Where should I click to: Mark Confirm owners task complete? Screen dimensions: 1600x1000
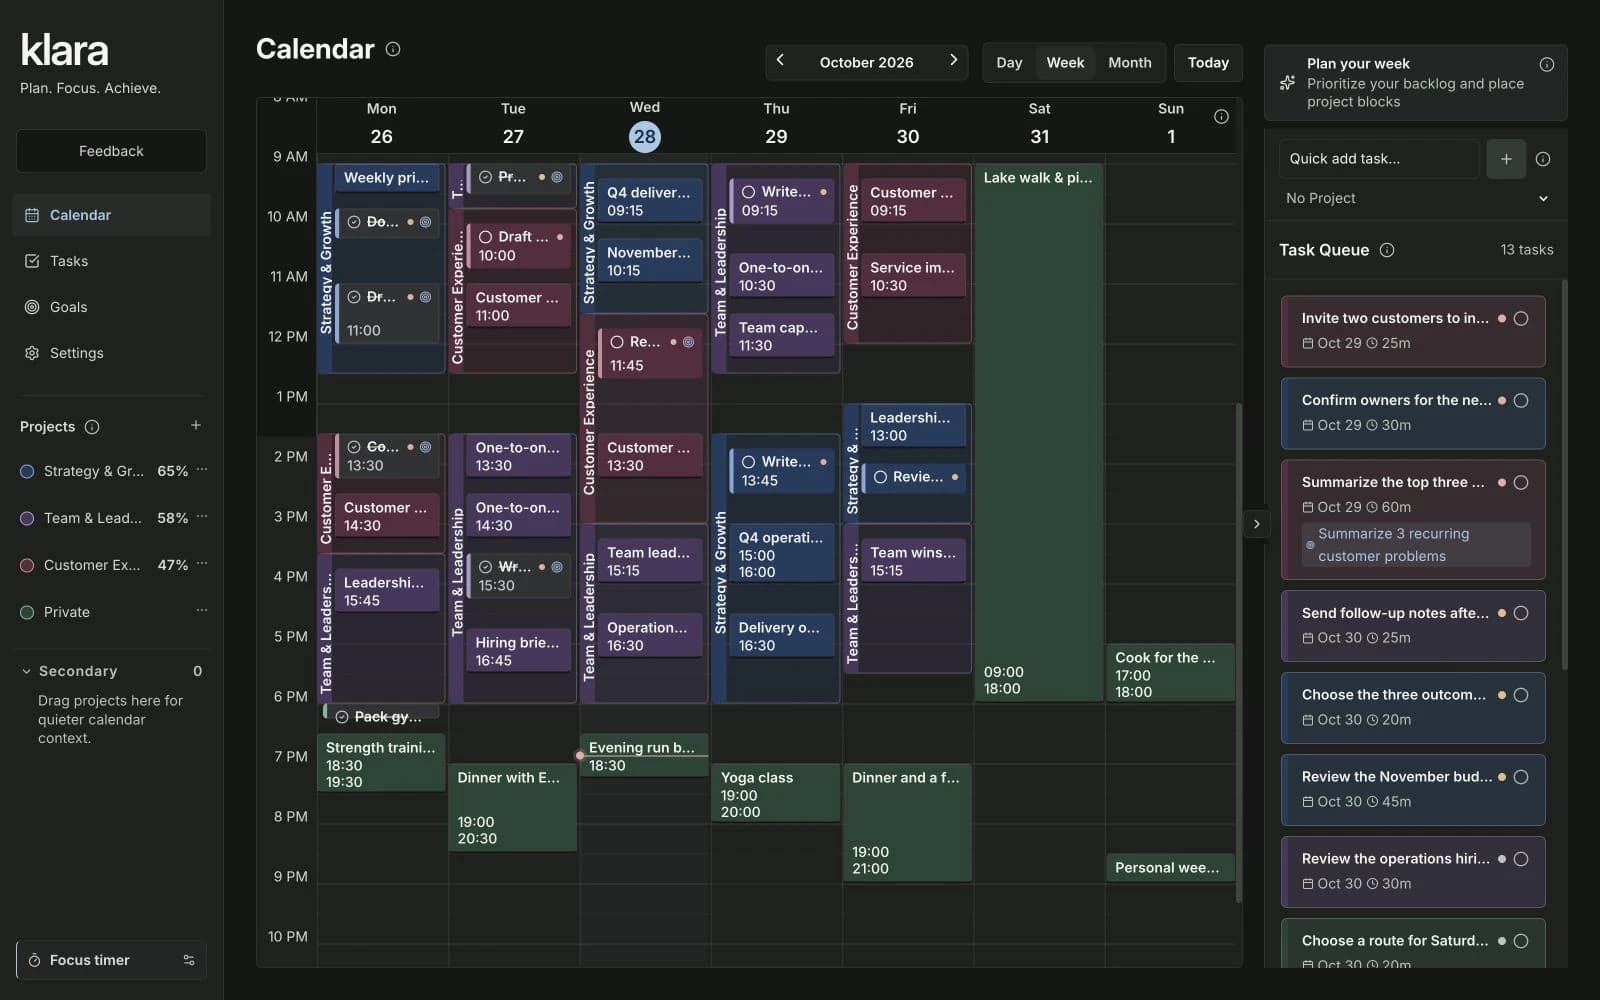(1521, 400)
